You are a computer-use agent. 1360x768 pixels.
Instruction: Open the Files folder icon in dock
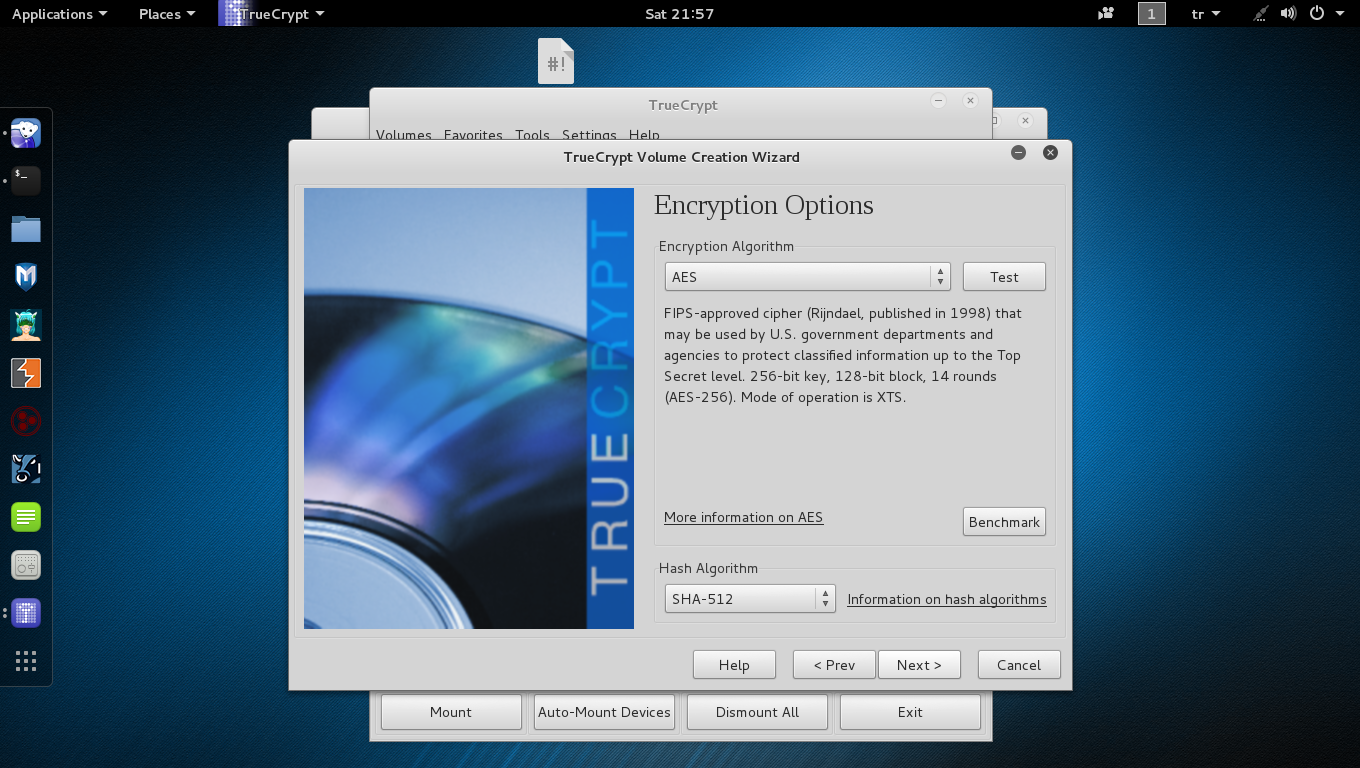coord(26,229)
